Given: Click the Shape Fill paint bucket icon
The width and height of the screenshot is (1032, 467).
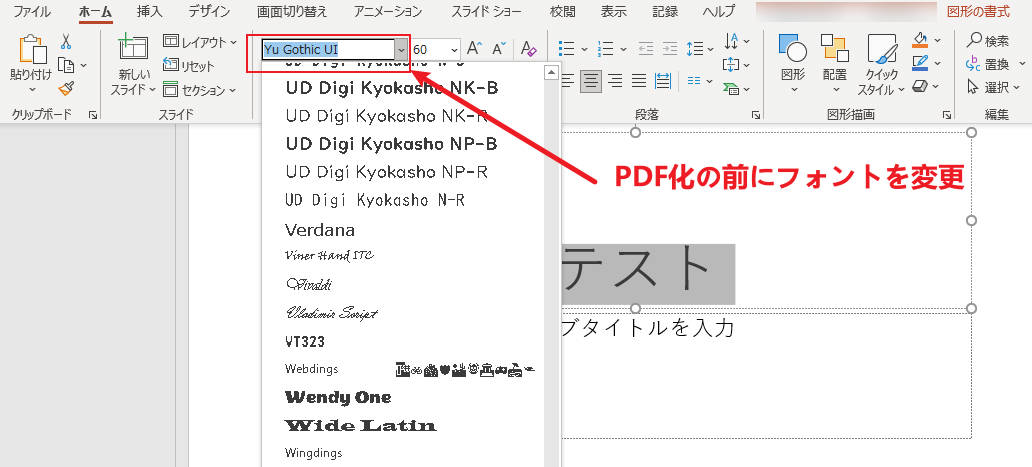Looking at the screenshot, I should pos(920,41).
